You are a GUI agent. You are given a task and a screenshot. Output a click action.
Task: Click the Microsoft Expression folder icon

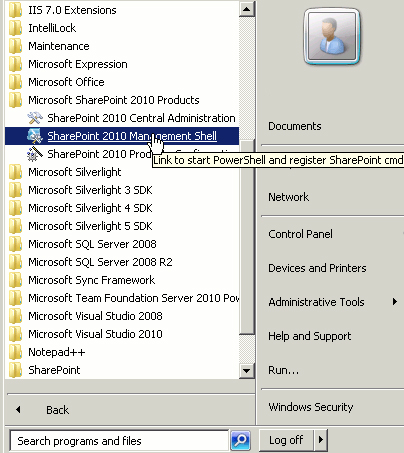click(x=15, y=64)
